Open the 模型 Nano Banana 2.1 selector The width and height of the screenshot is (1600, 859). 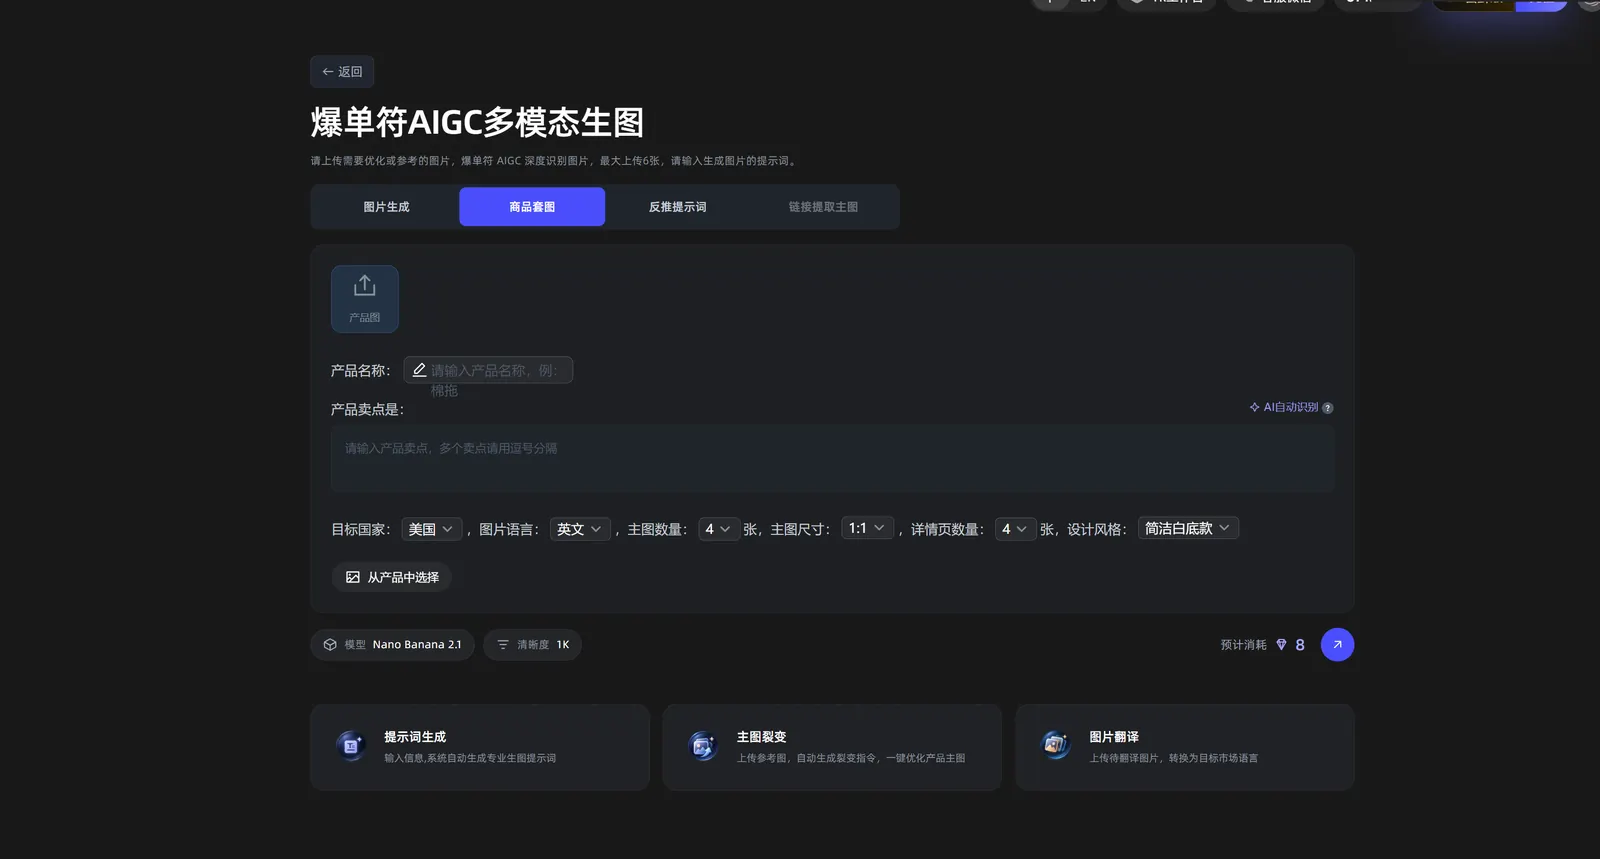tap(392, 645)
